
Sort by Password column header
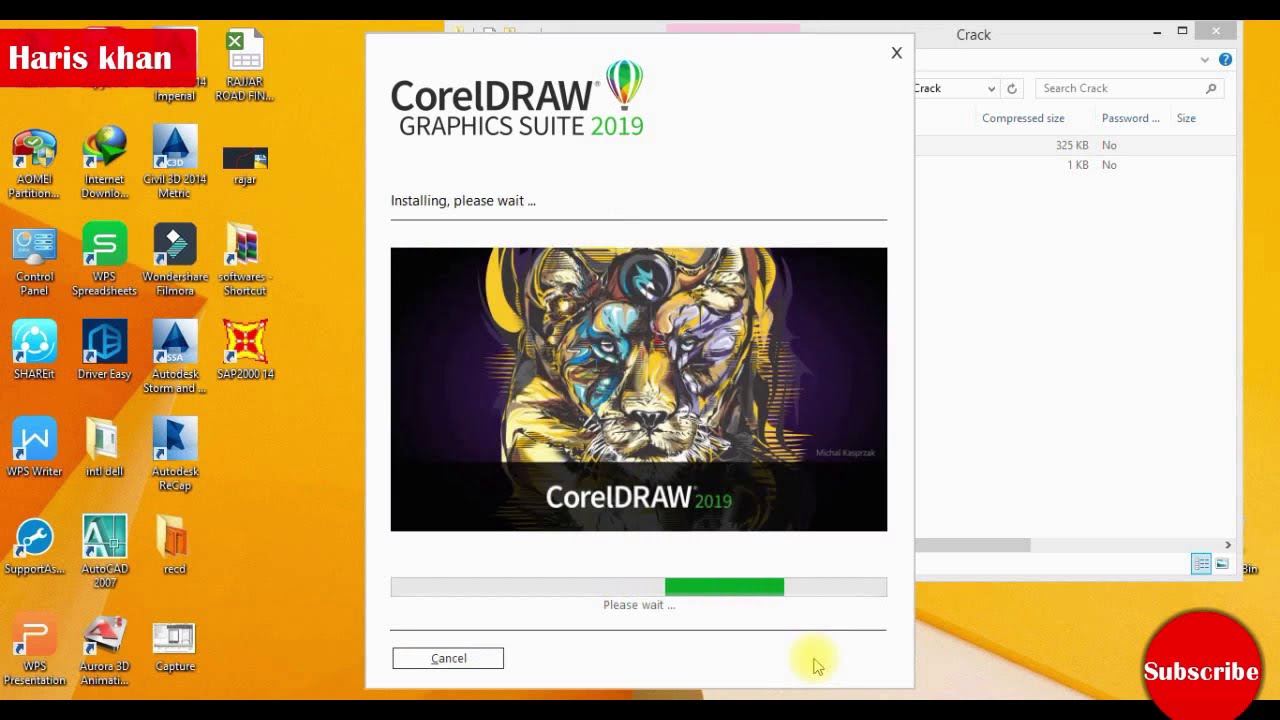[x=1131, y=118]
